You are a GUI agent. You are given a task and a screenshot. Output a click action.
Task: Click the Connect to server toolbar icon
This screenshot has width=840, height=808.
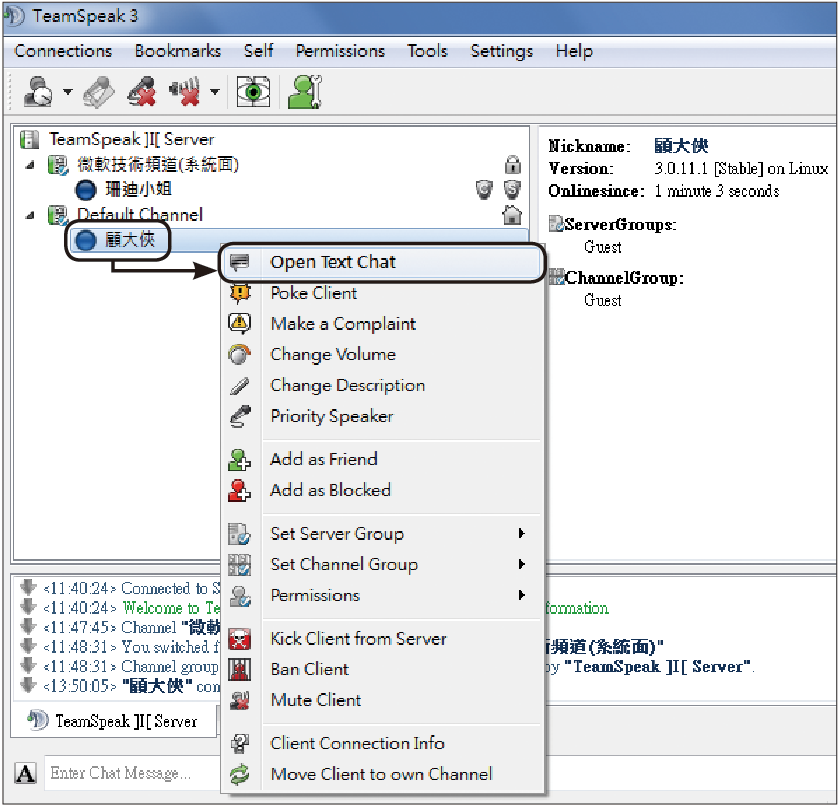(38, 91)
